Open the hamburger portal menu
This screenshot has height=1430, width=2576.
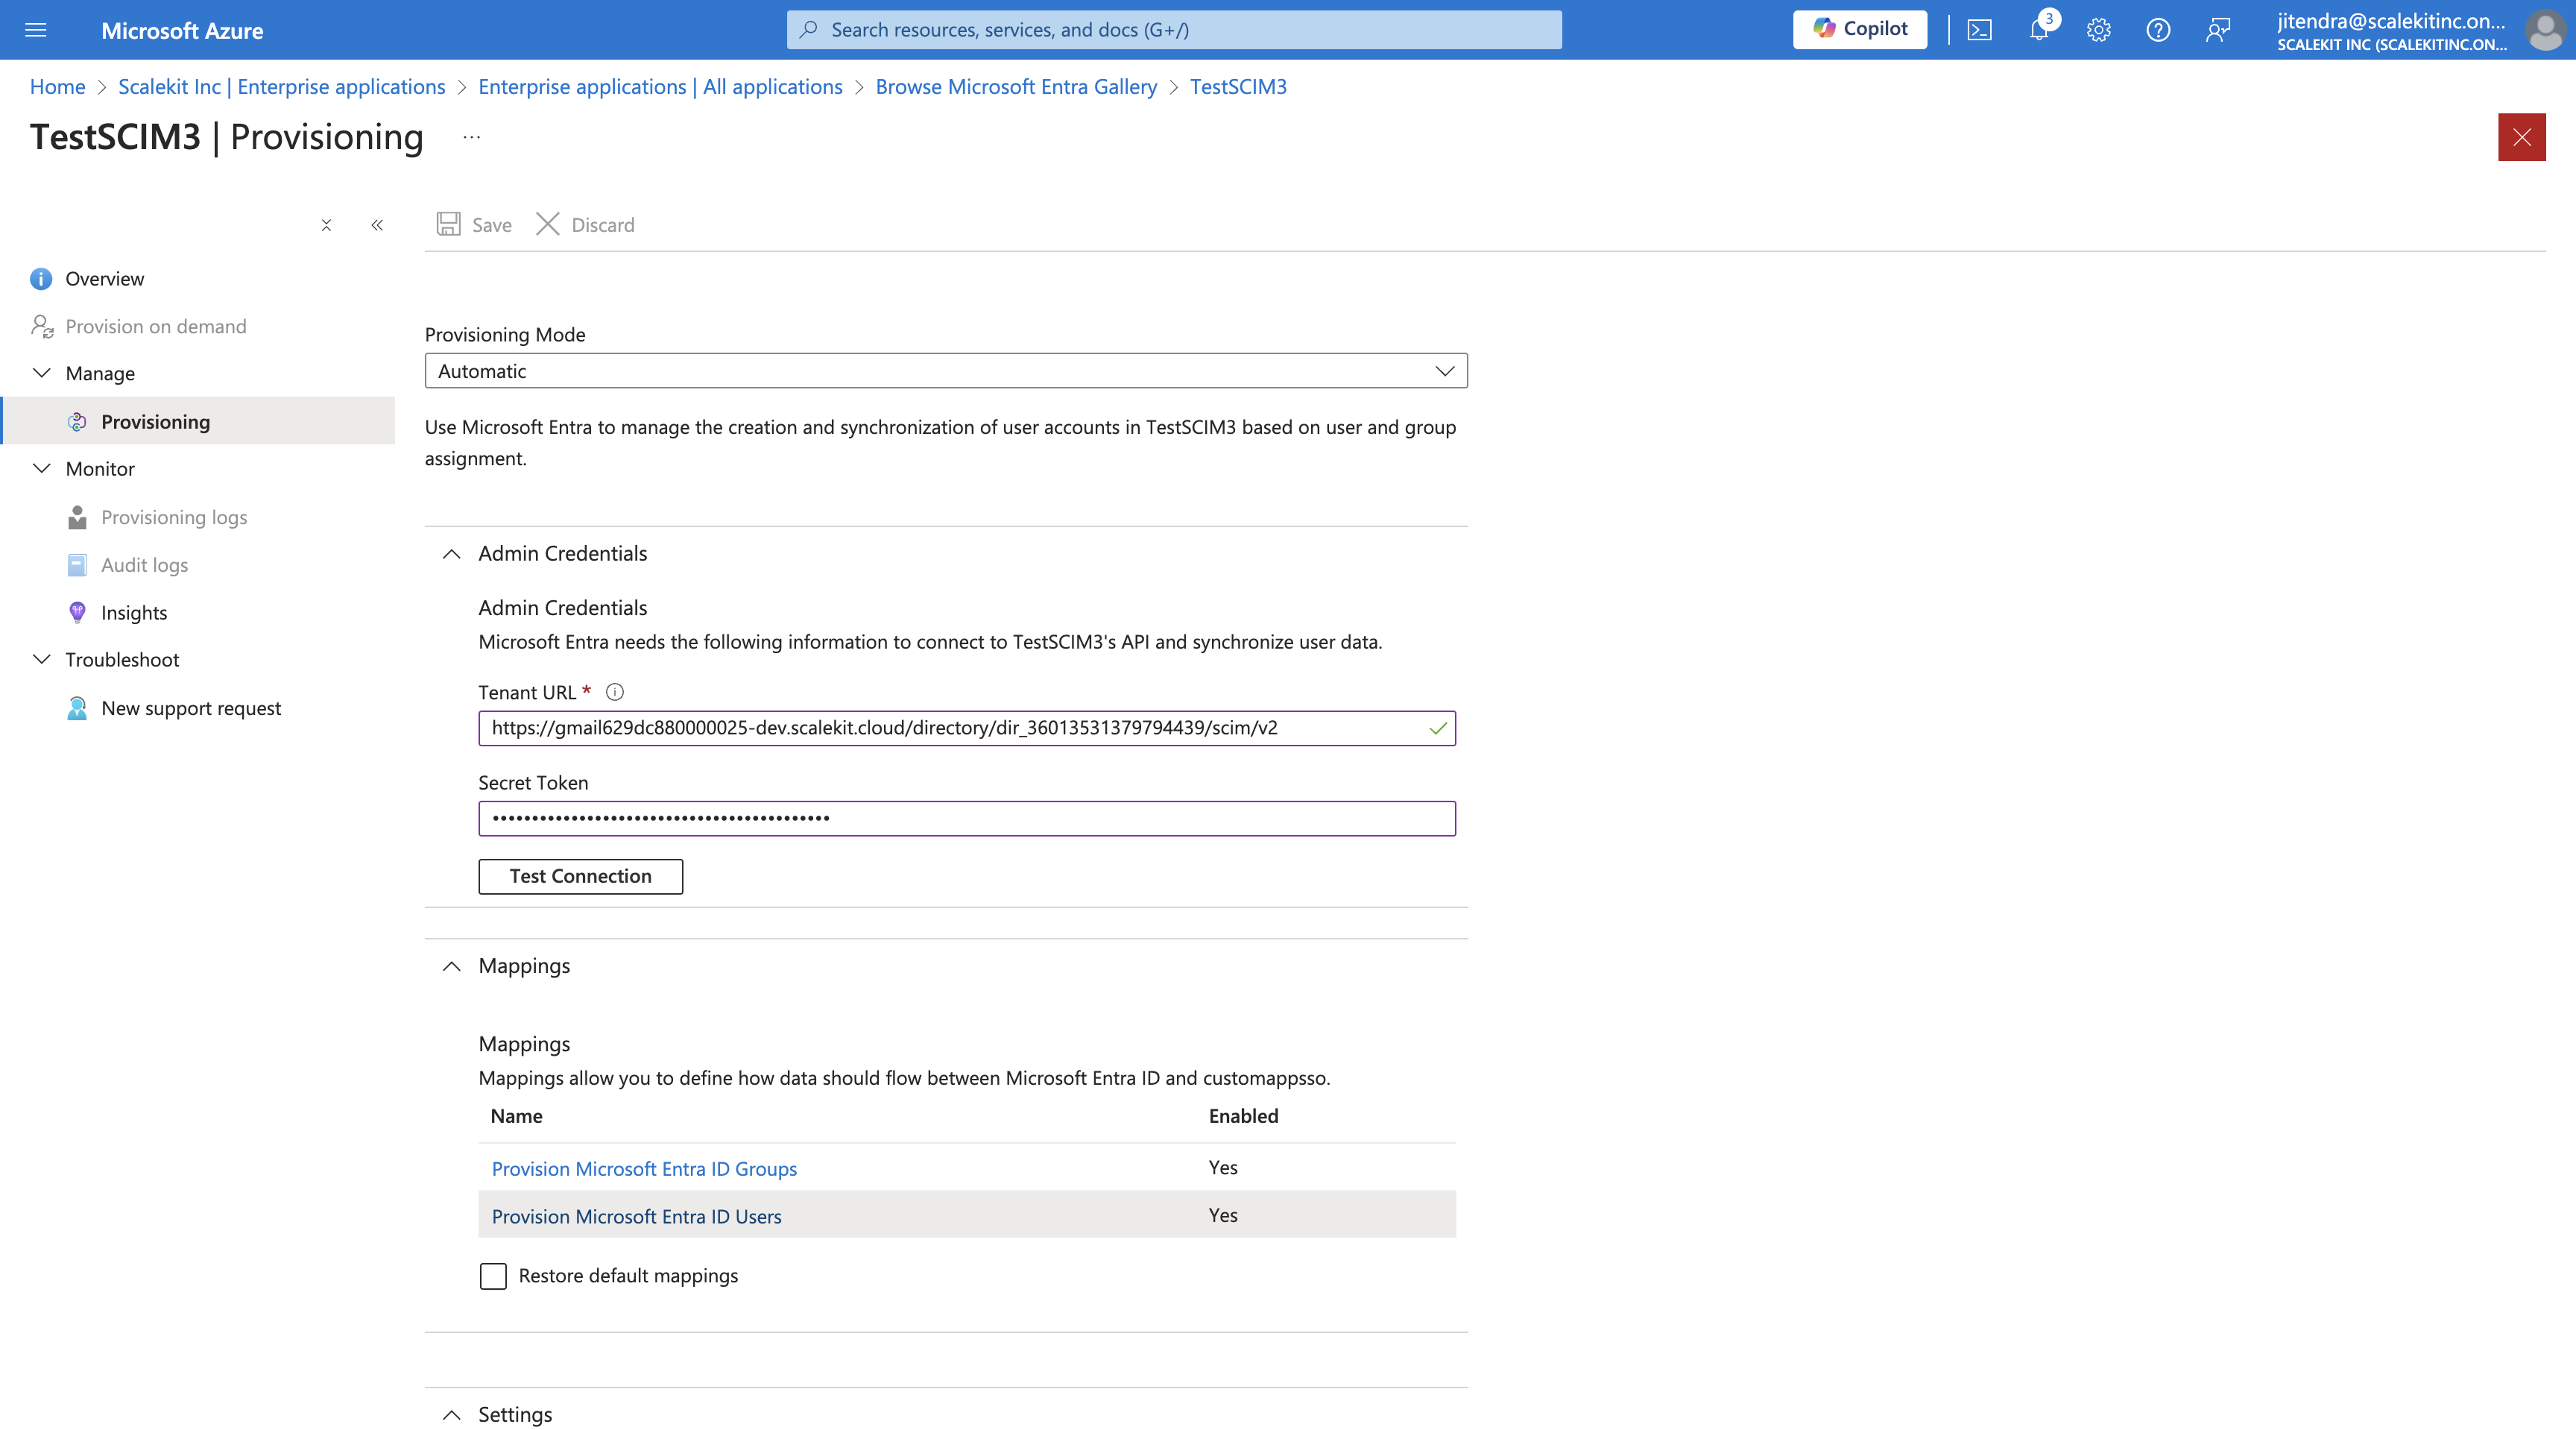[x=36, y=30]
